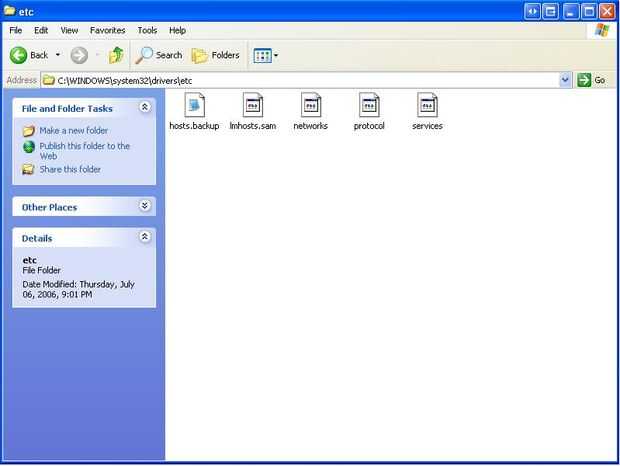
Task: Click the File and Folder Tasks header
Action: tap(67, 109)
